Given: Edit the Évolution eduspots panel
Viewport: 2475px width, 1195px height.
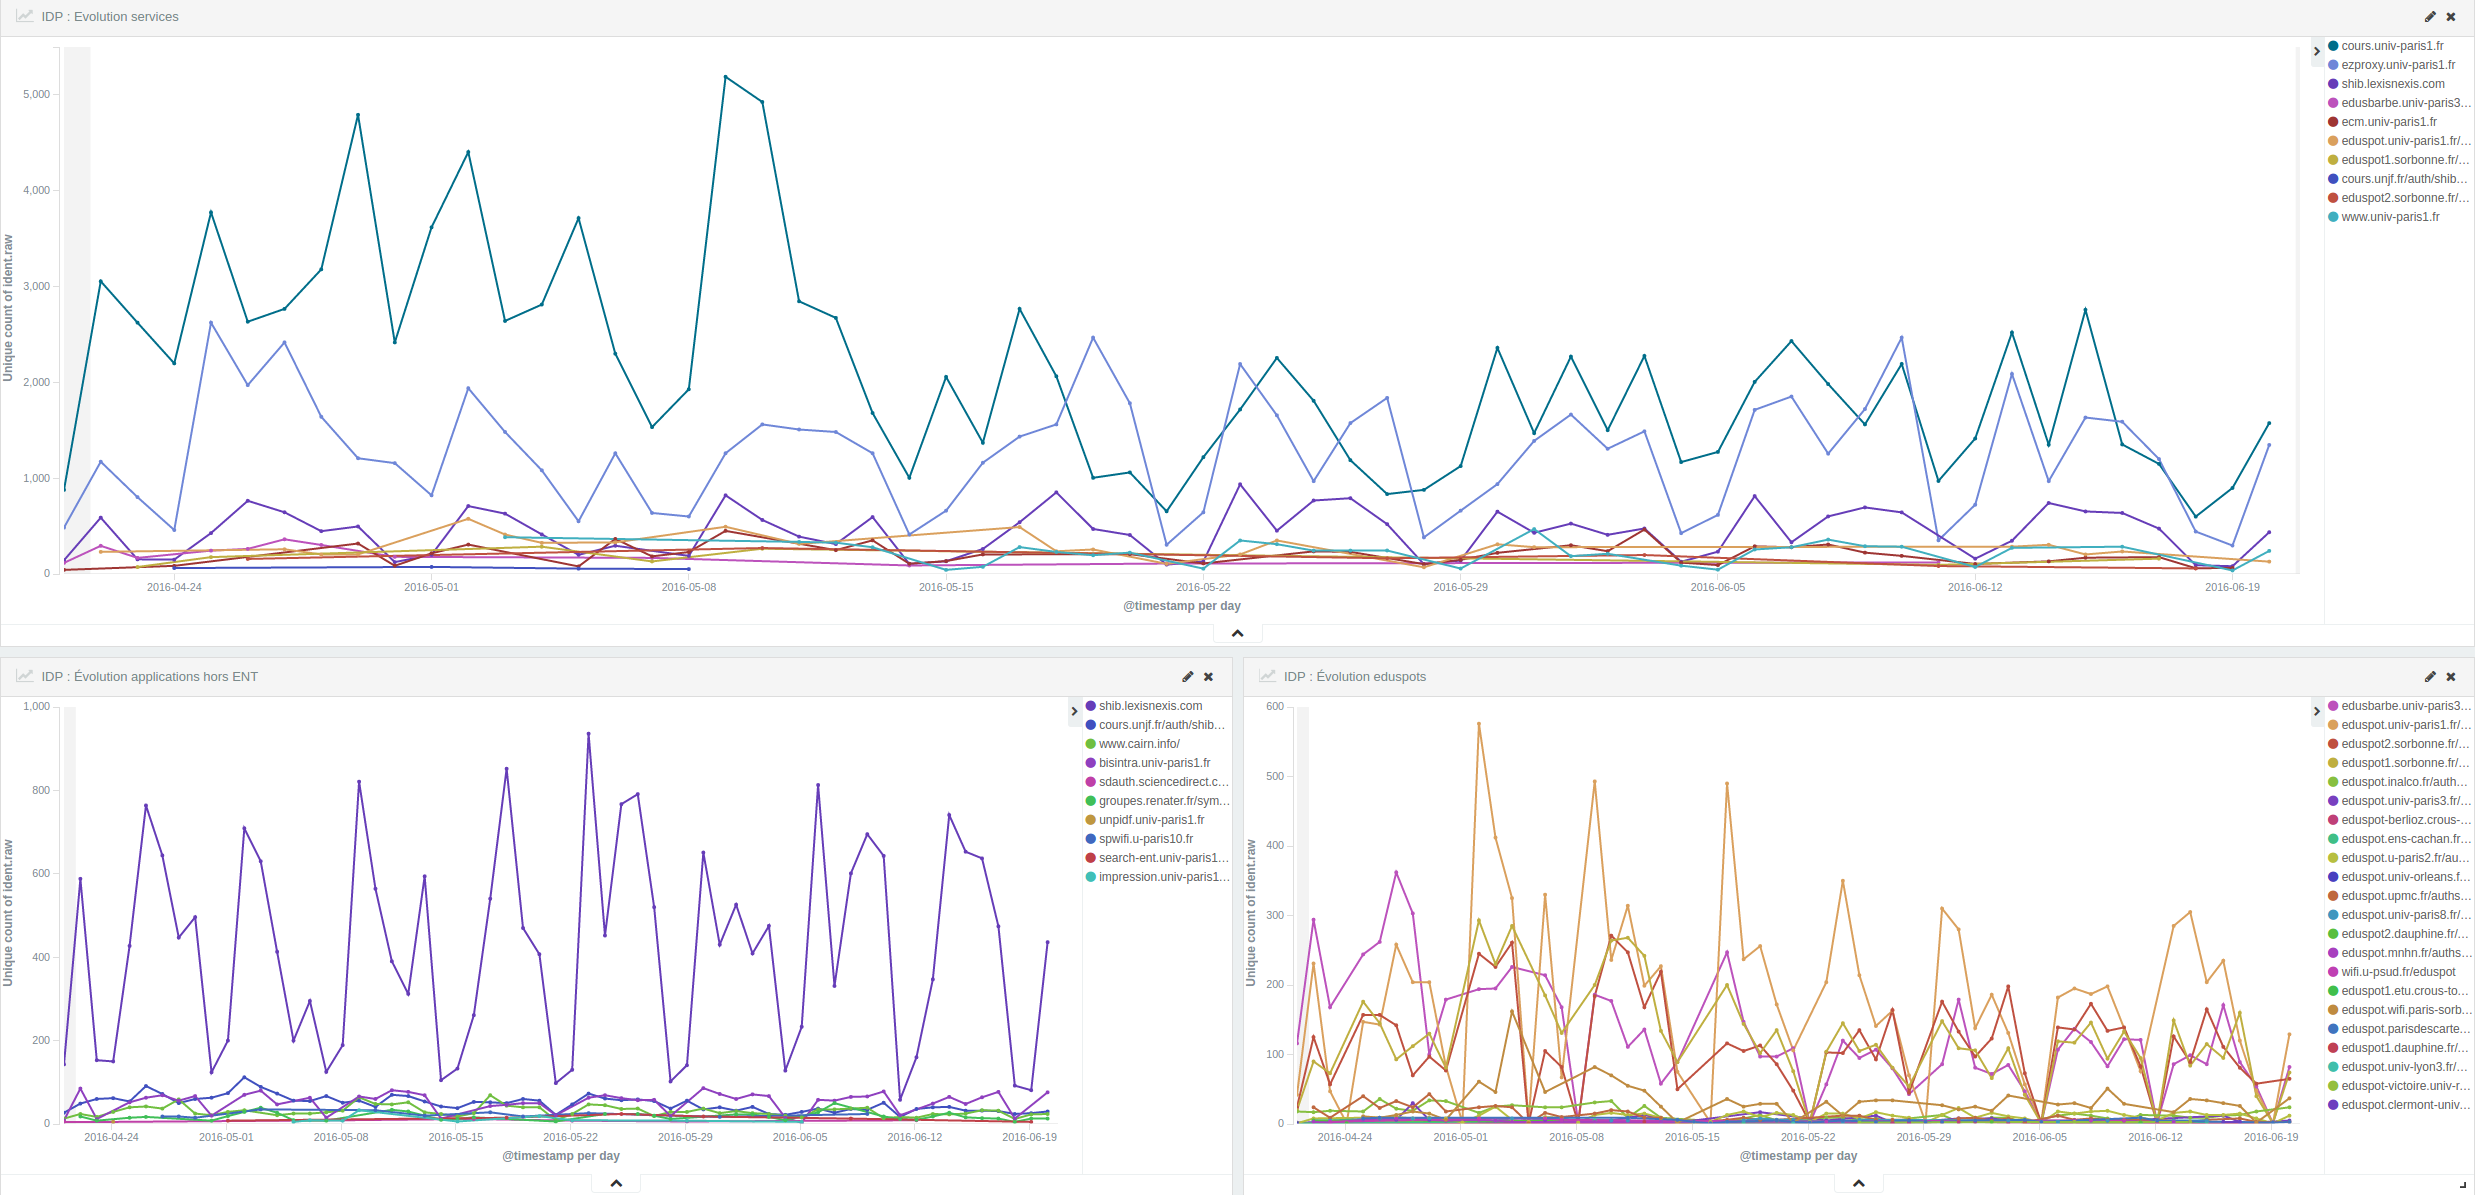Looking at the screenshot, I should [2430, 677].
